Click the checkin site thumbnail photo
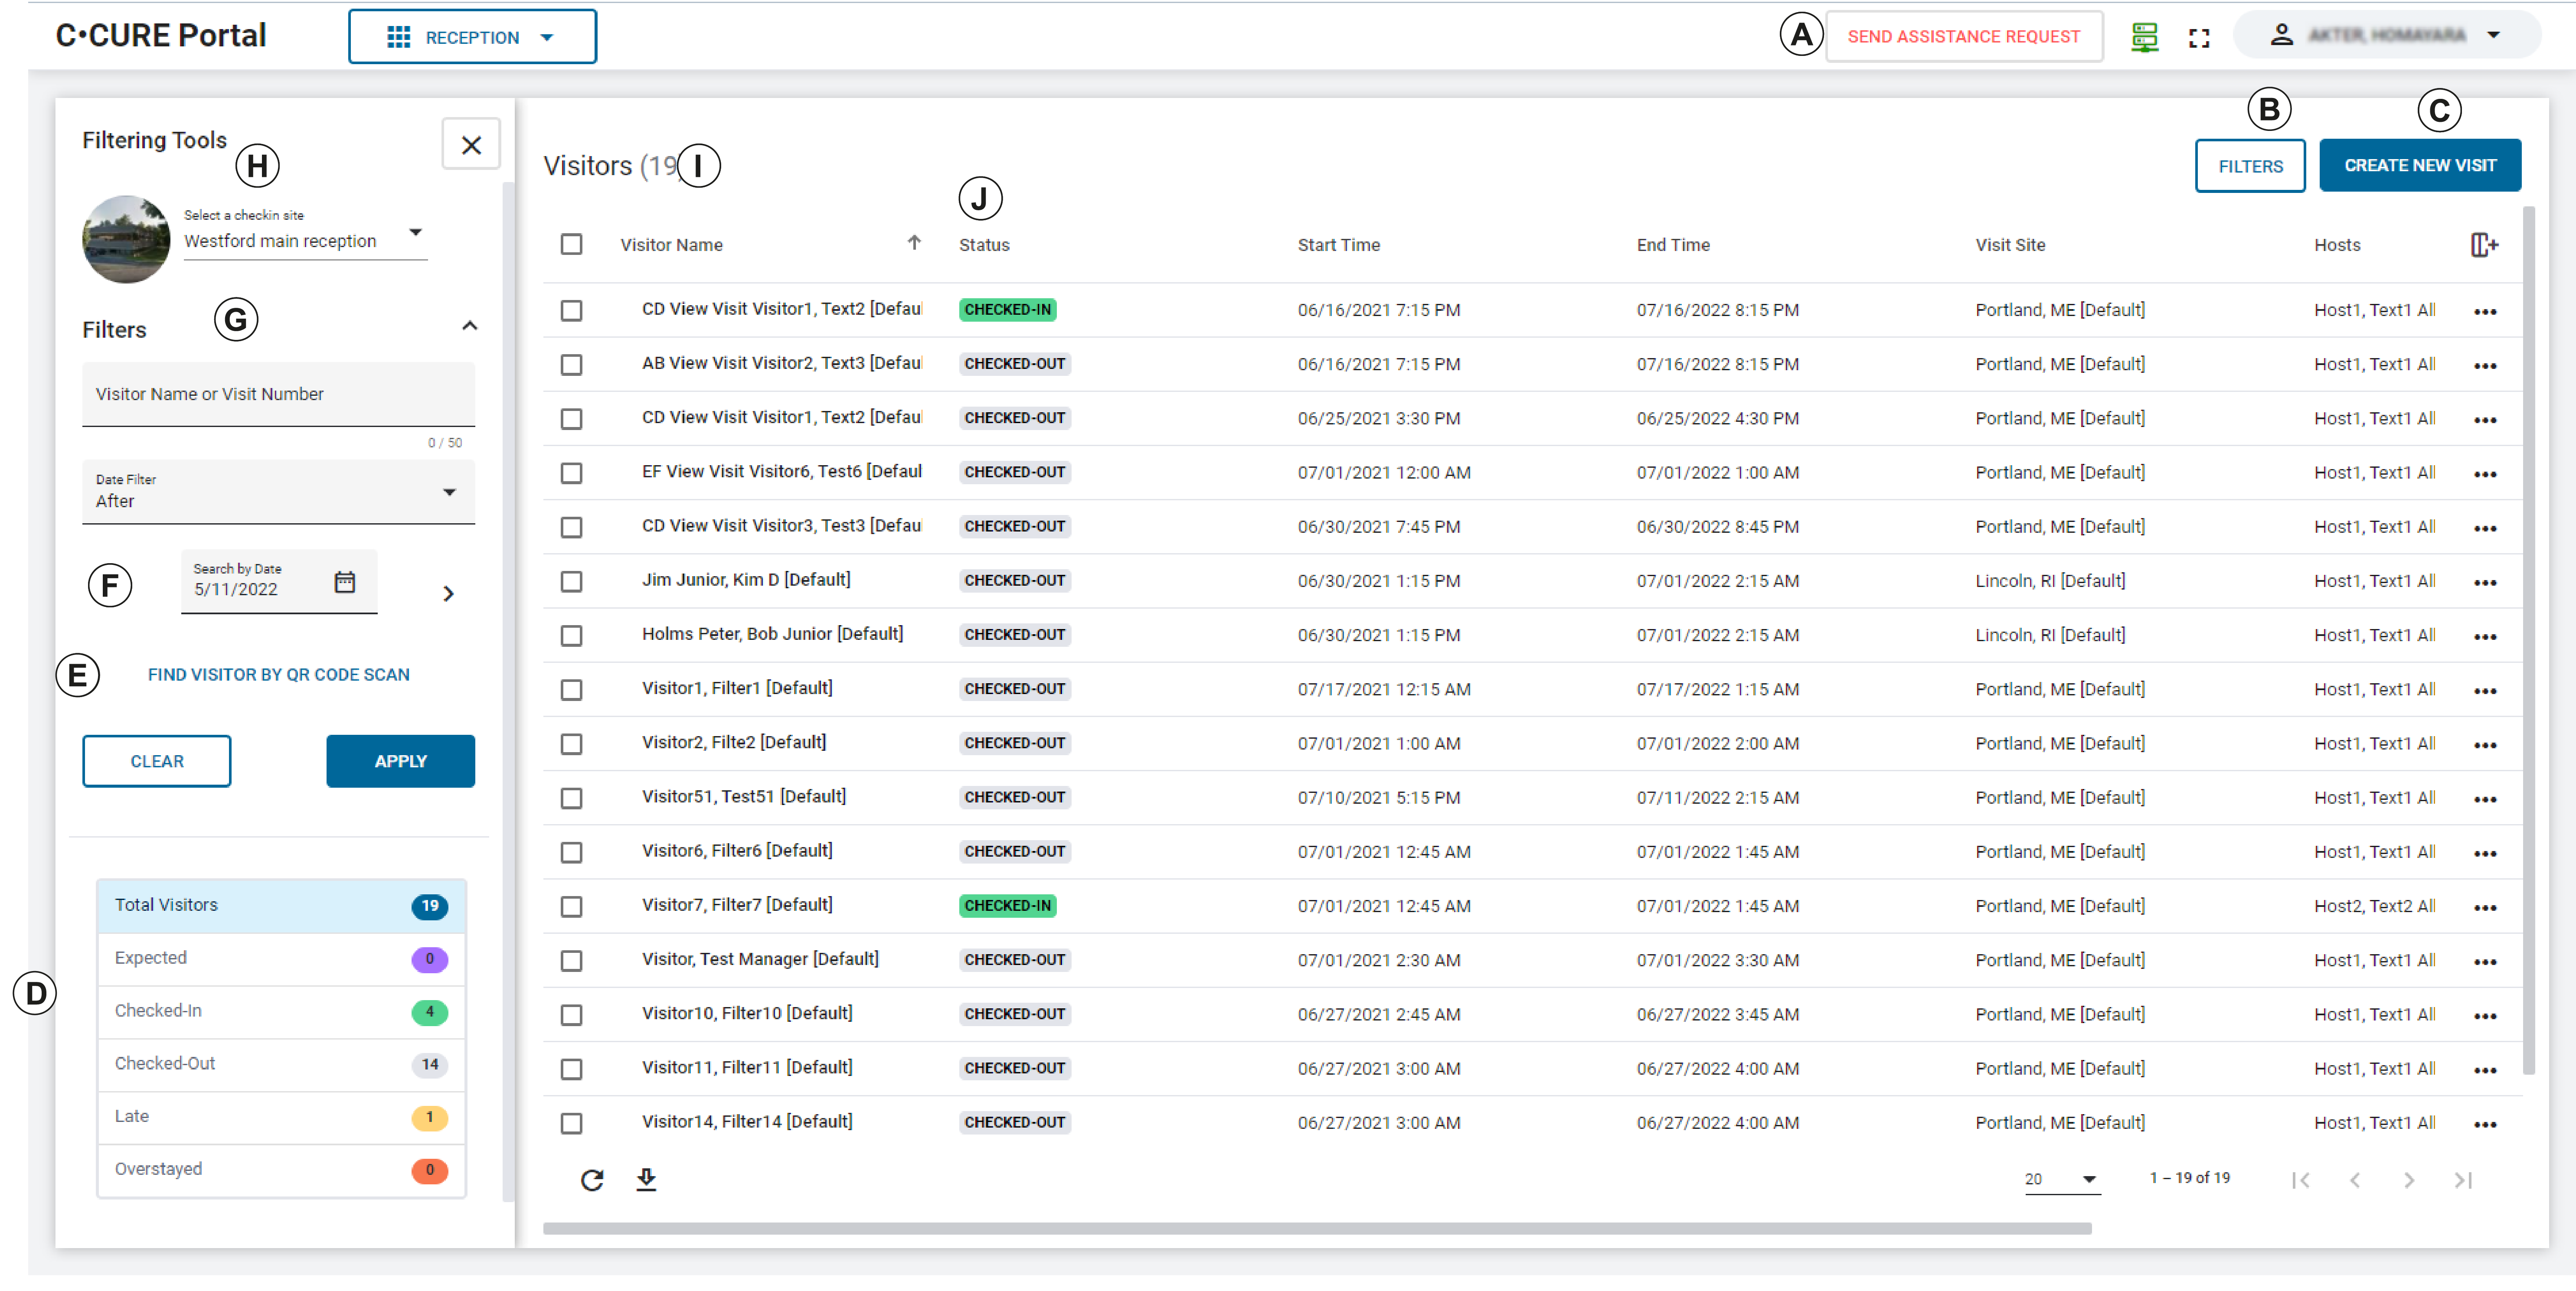Viewport: 2576px width, 1291px height. pyautogui.click(x=126, y=239)
